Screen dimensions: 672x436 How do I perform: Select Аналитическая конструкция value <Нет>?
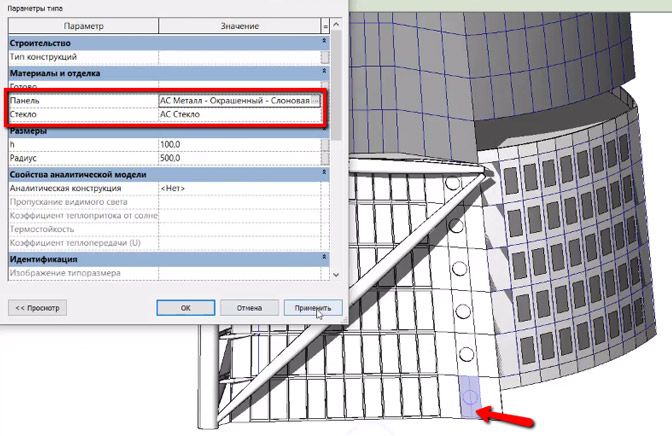coord(238,188)
